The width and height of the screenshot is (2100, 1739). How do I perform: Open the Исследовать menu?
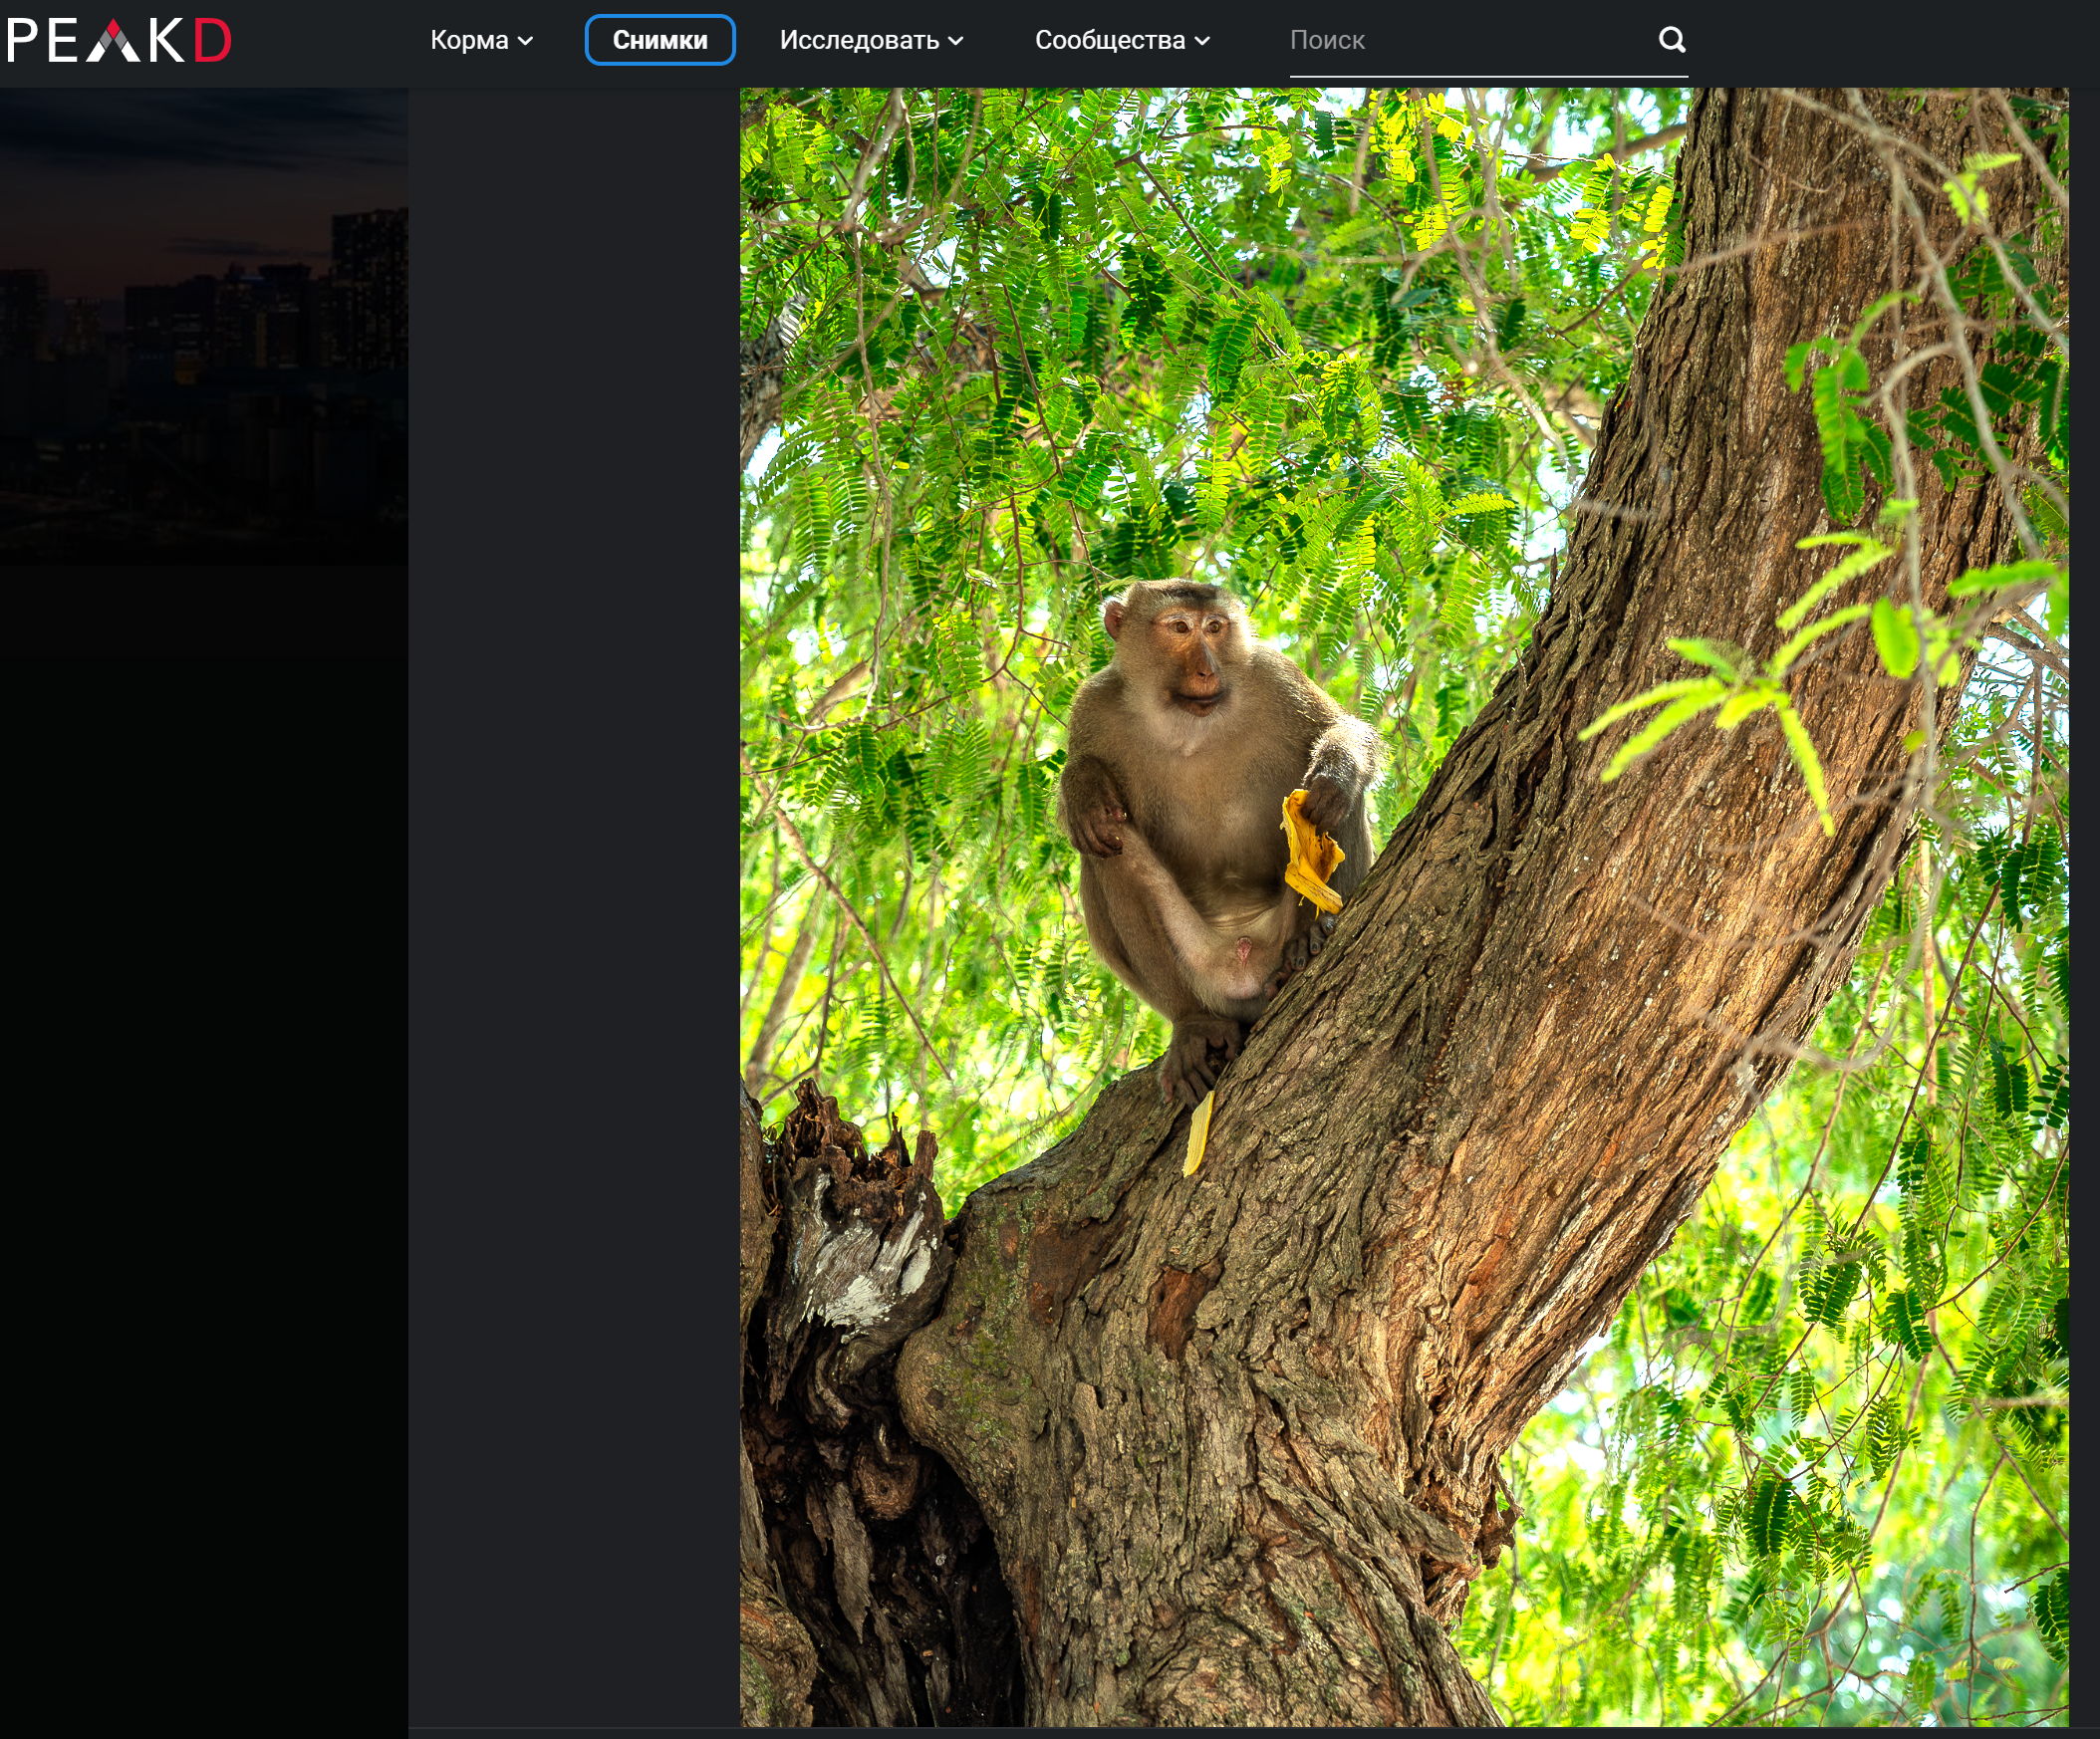[x=860, y=42]
